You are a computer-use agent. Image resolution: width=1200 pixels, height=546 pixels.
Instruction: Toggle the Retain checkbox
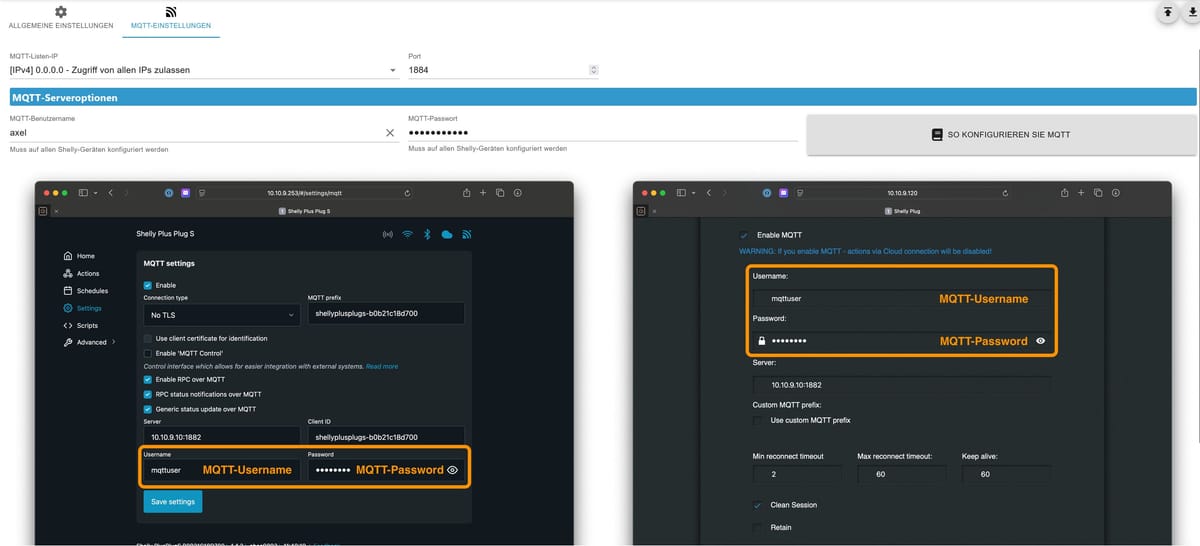(x=758, y=527)
